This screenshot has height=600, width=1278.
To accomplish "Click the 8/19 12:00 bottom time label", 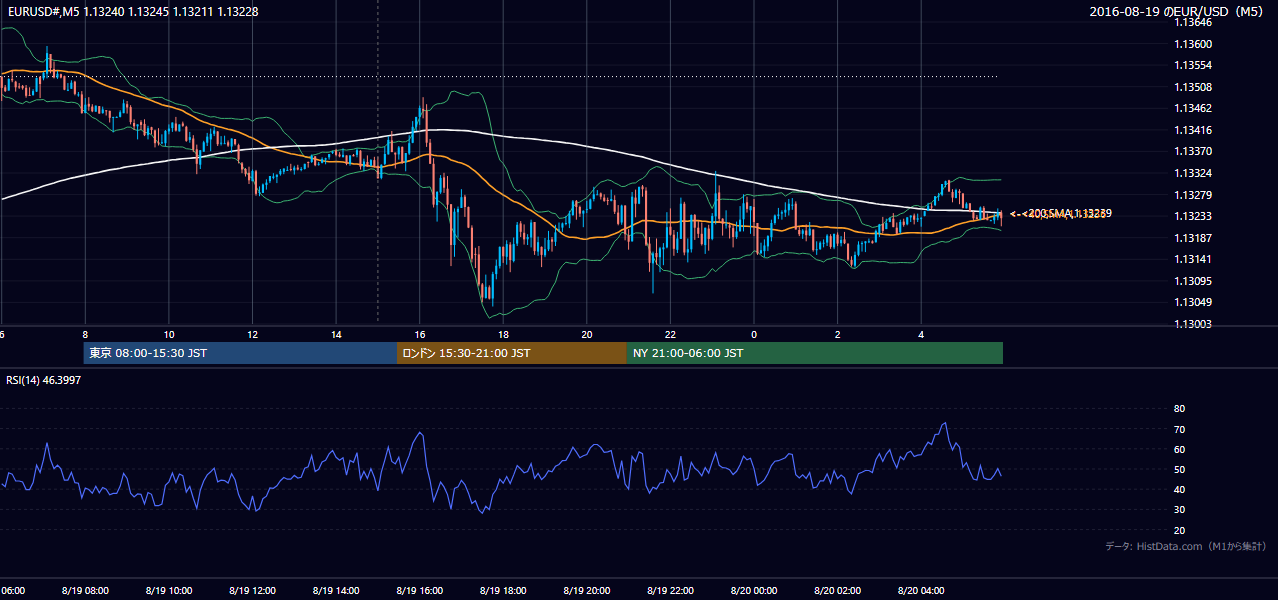I will click(x=252, y=591).
